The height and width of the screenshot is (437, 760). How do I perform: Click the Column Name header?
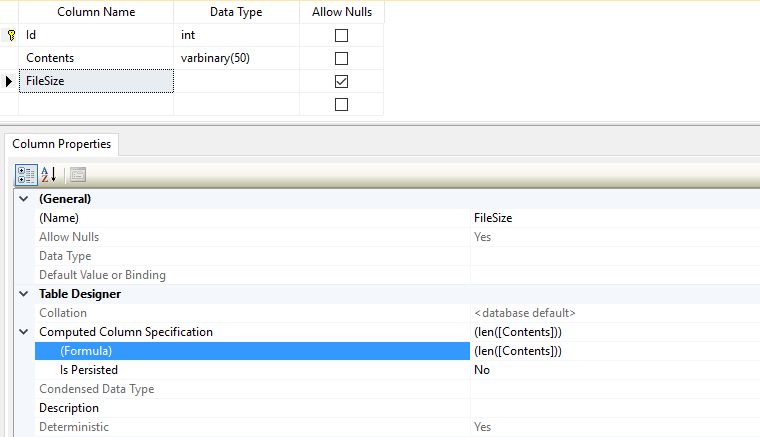tap(96, 12)
